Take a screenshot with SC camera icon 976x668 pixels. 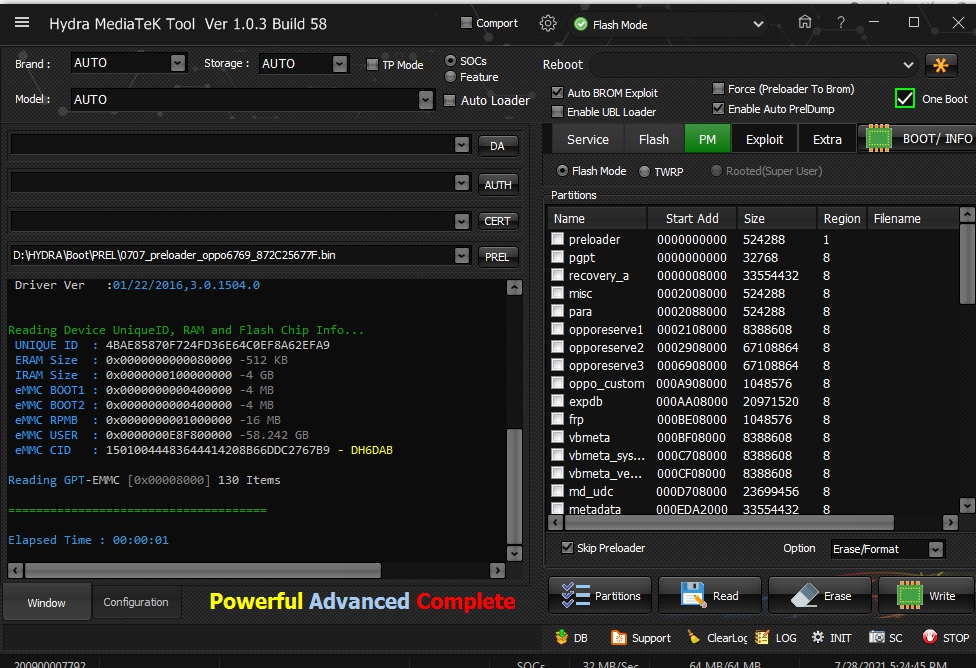tap(876, 637)
